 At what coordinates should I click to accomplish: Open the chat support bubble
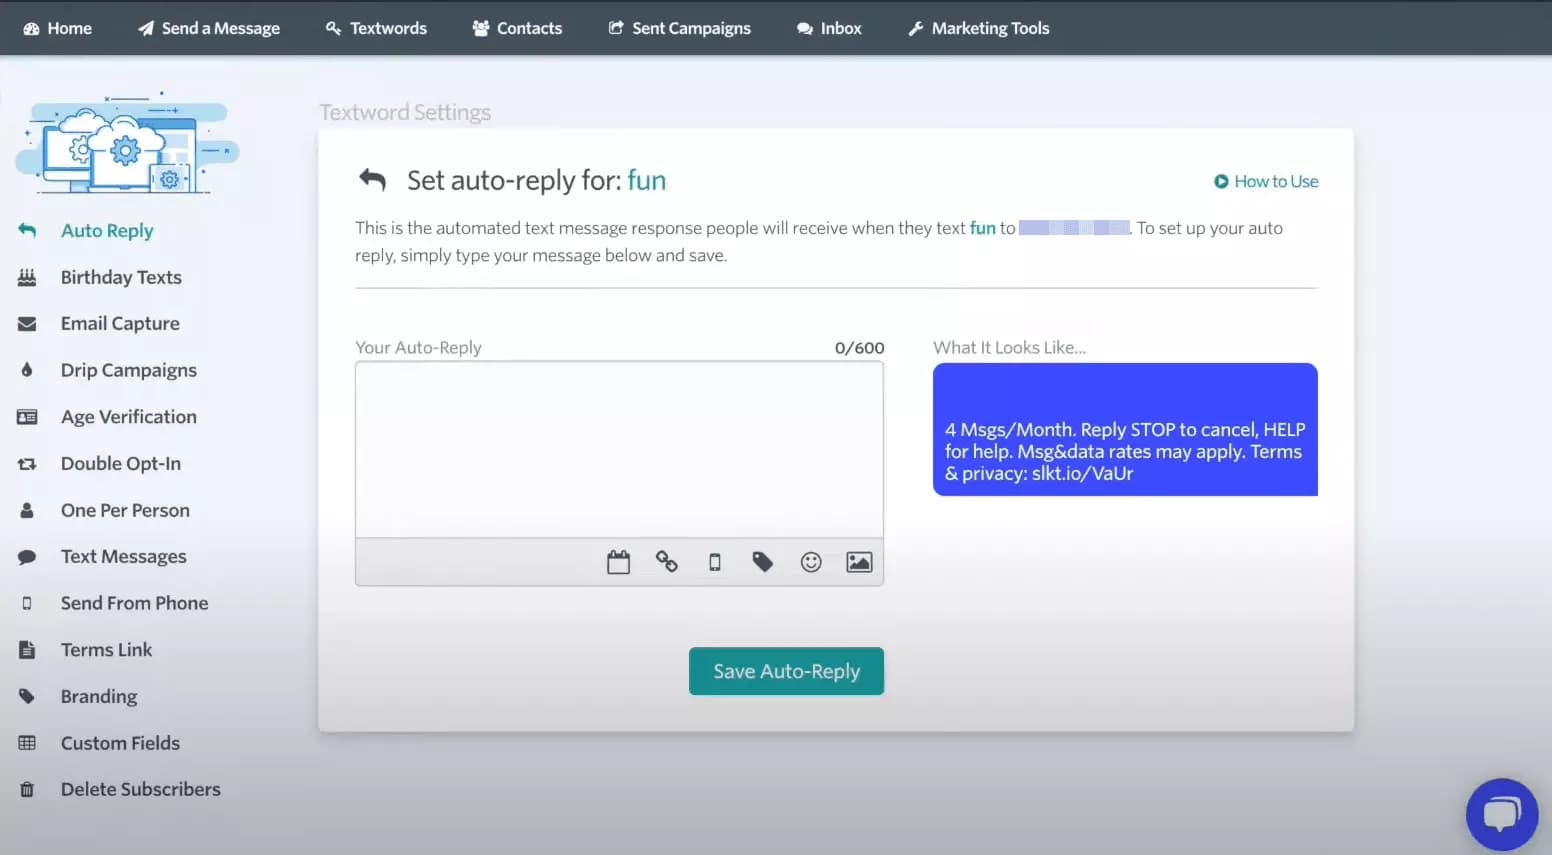click(1501, 813)
